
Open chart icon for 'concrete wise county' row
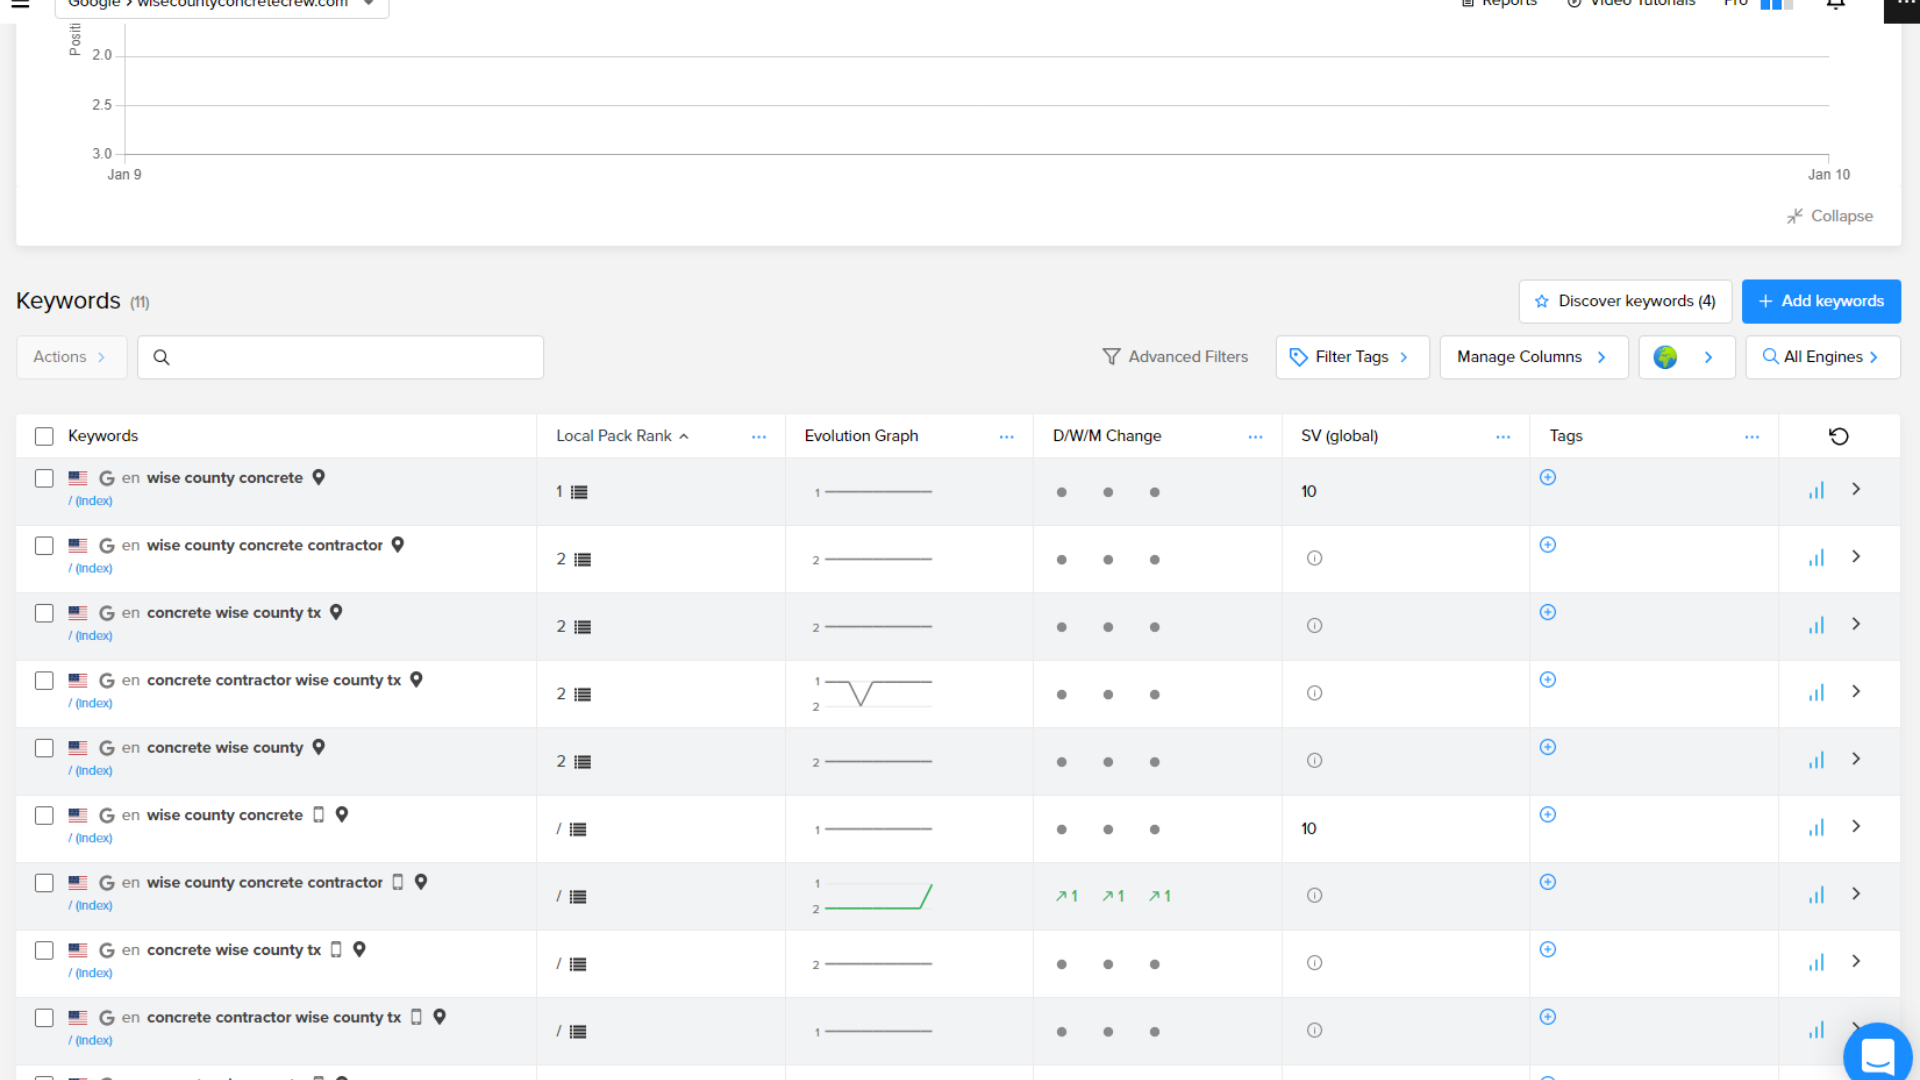point(1816,761)
